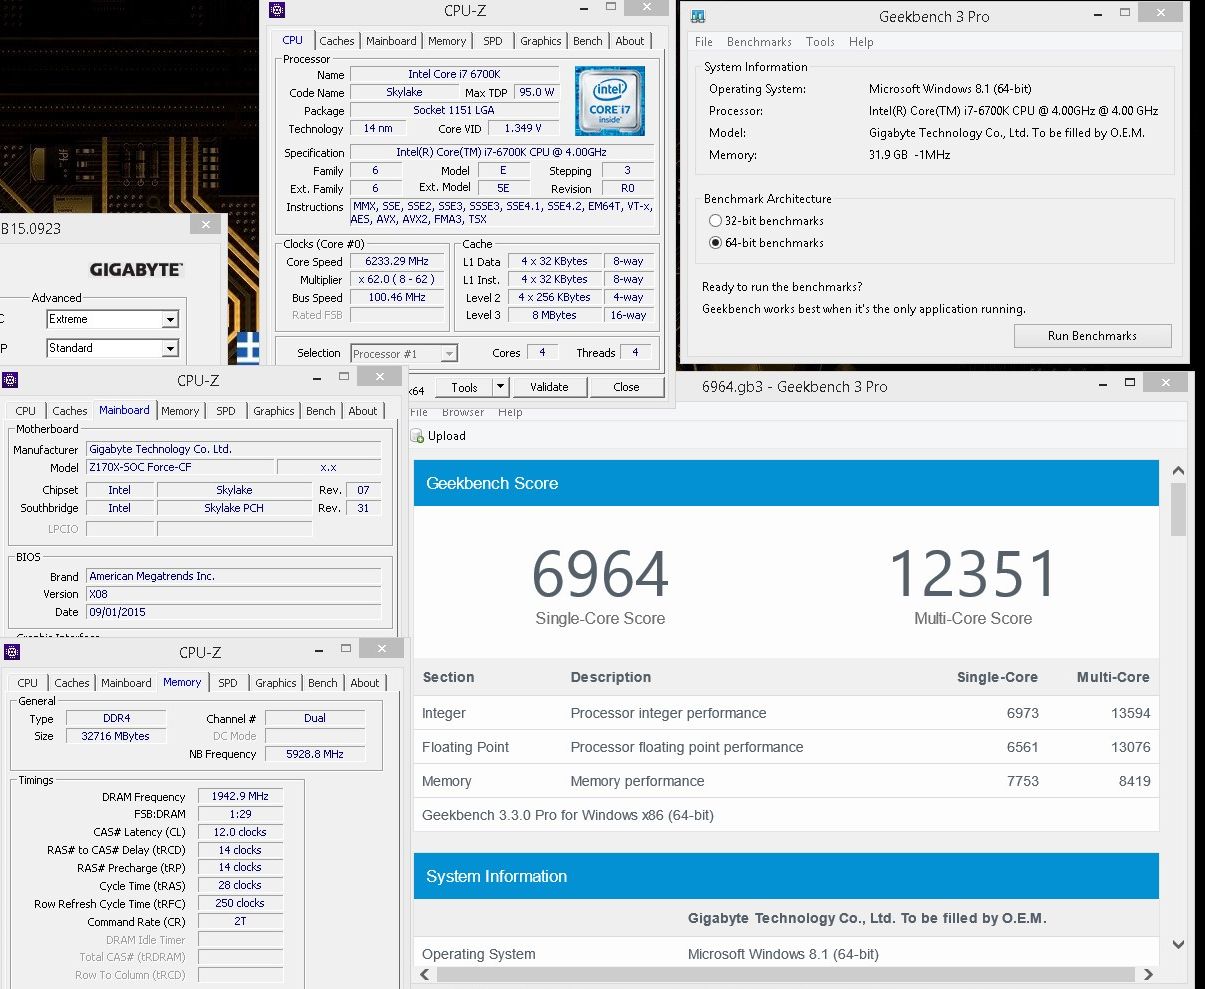This screenshot has height=989, width=1205.
Task: Click the NB Frequency value 5928.8 MHz
Action: point(316,754)
